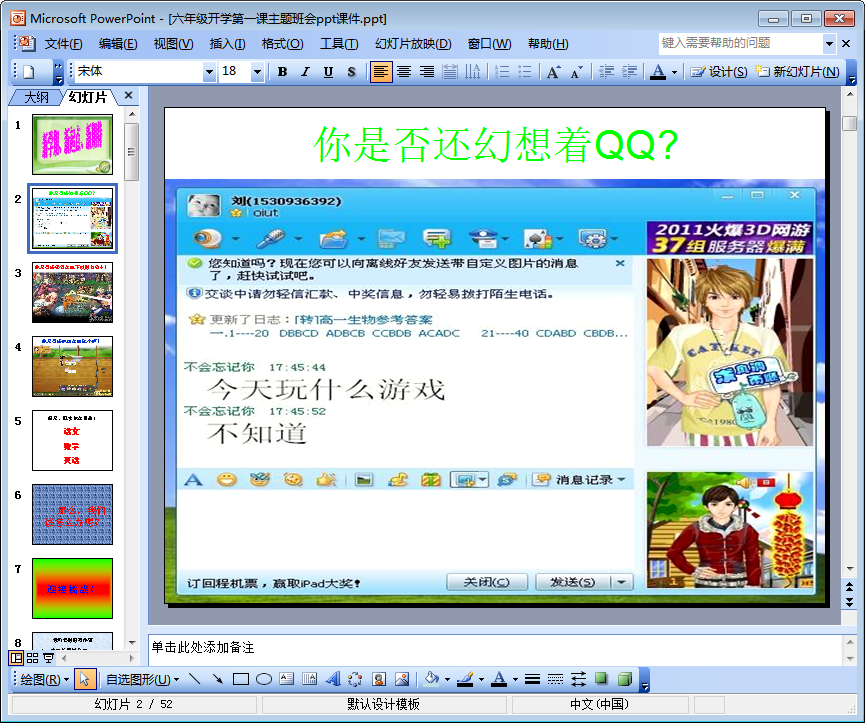Image resolution: width=865 pixels, height=723 pixels.
Task: Select slide 5 thumbnail
Action: coord(72,440)
